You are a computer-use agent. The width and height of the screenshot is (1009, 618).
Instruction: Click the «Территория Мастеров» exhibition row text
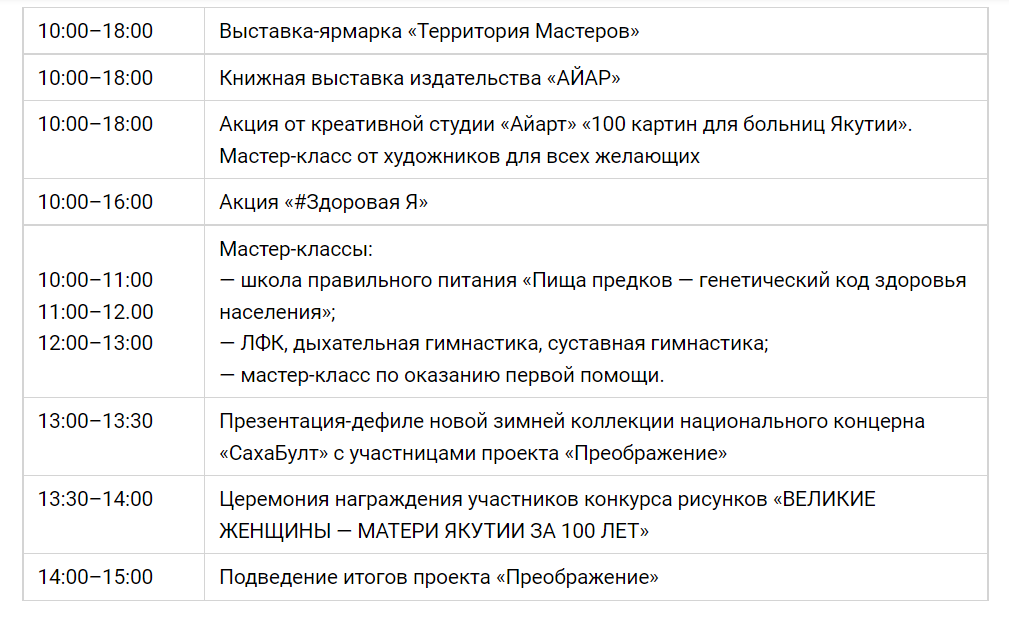[429, 31]
